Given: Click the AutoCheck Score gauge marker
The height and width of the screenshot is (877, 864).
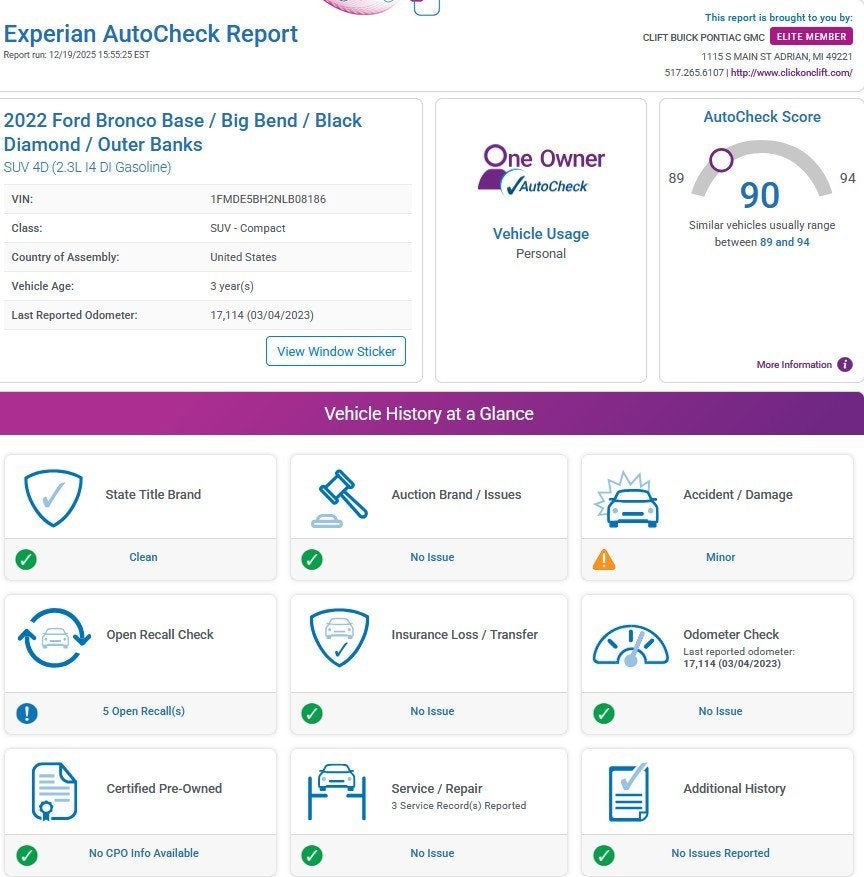Looking at the screenshot, I should pos(721,160).
